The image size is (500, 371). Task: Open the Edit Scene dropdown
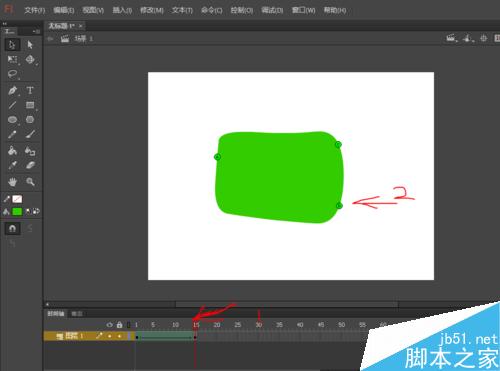[x=452, y=38]
